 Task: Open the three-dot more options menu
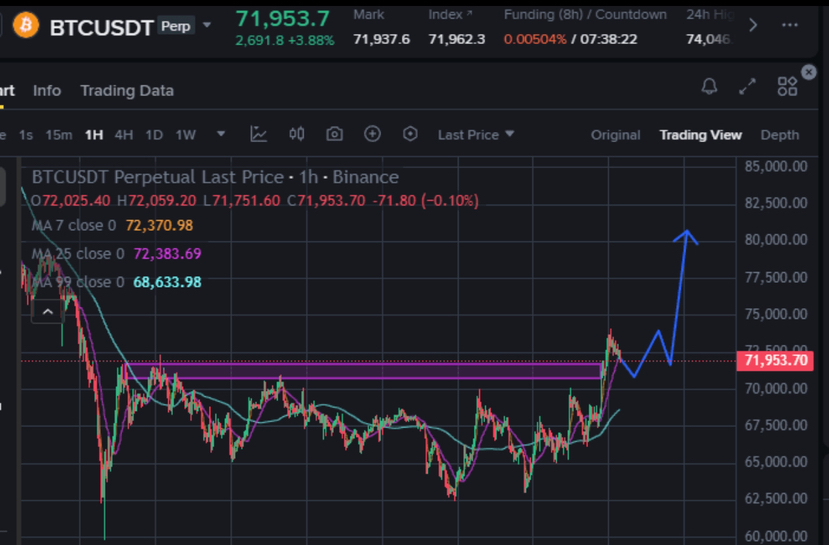click(x=789, y=25)
